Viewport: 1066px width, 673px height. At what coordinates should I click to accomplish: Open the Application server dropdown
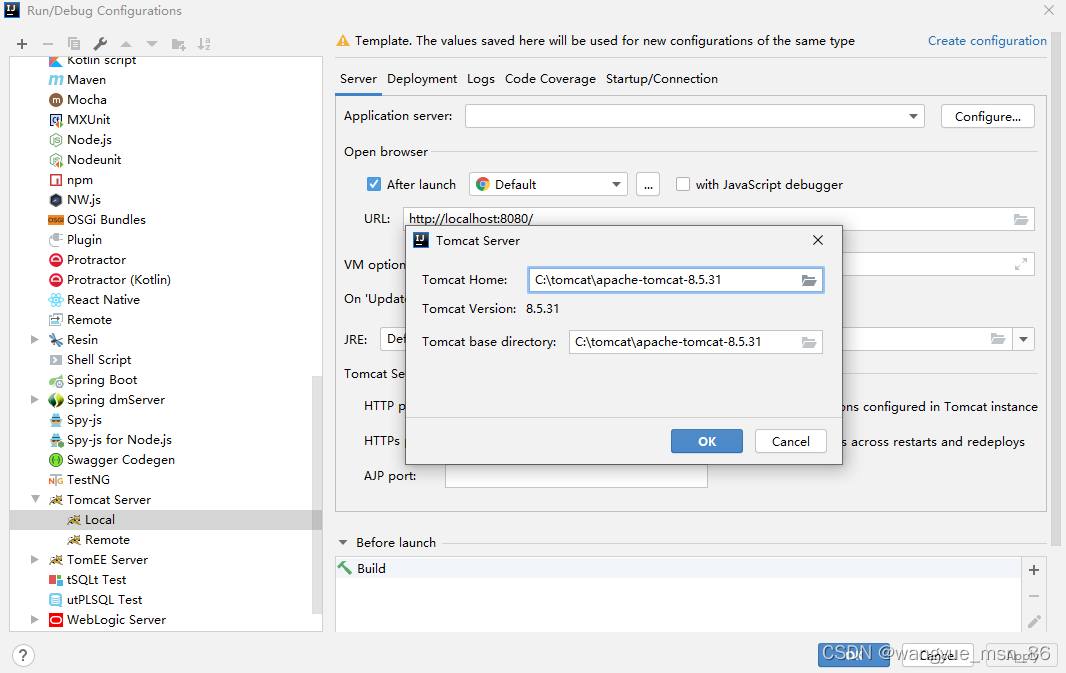point(913,116)
